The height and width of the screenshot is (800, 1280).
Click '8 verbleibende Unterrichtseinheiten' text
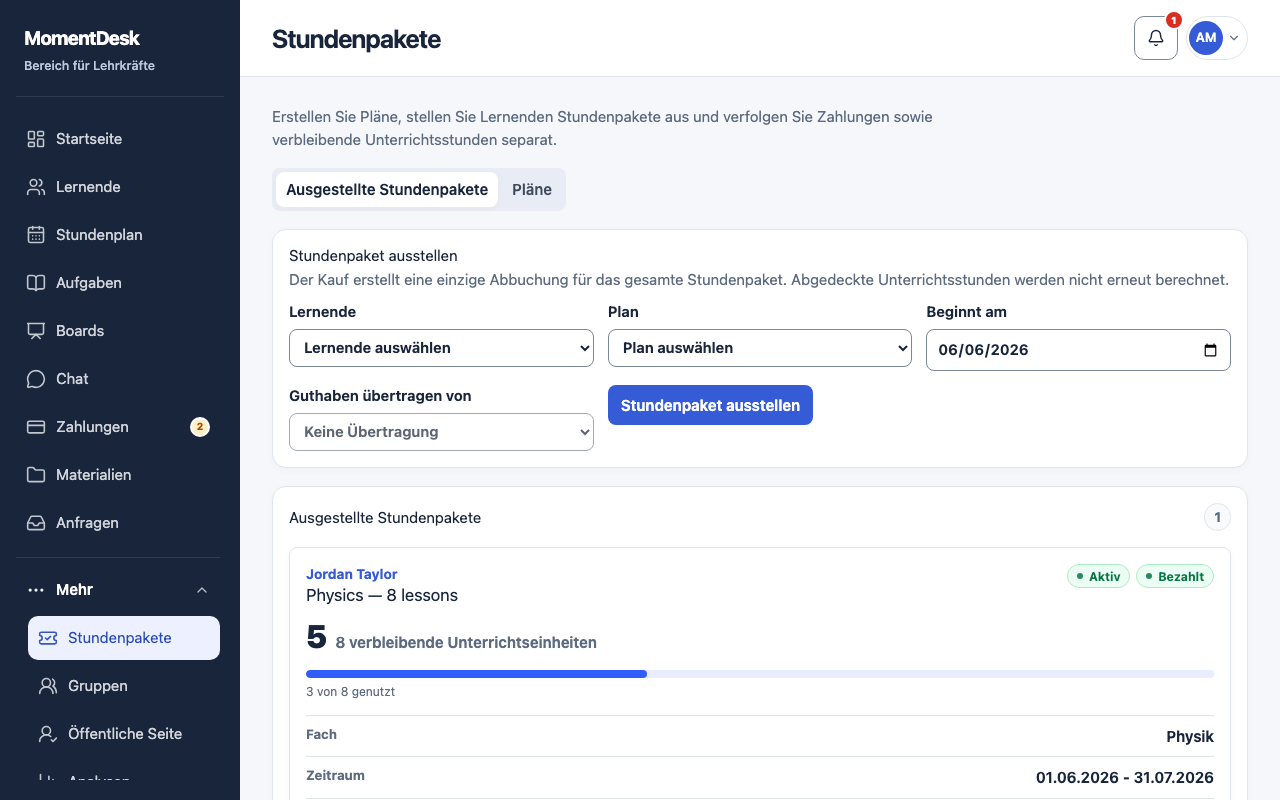coord(466,643)
